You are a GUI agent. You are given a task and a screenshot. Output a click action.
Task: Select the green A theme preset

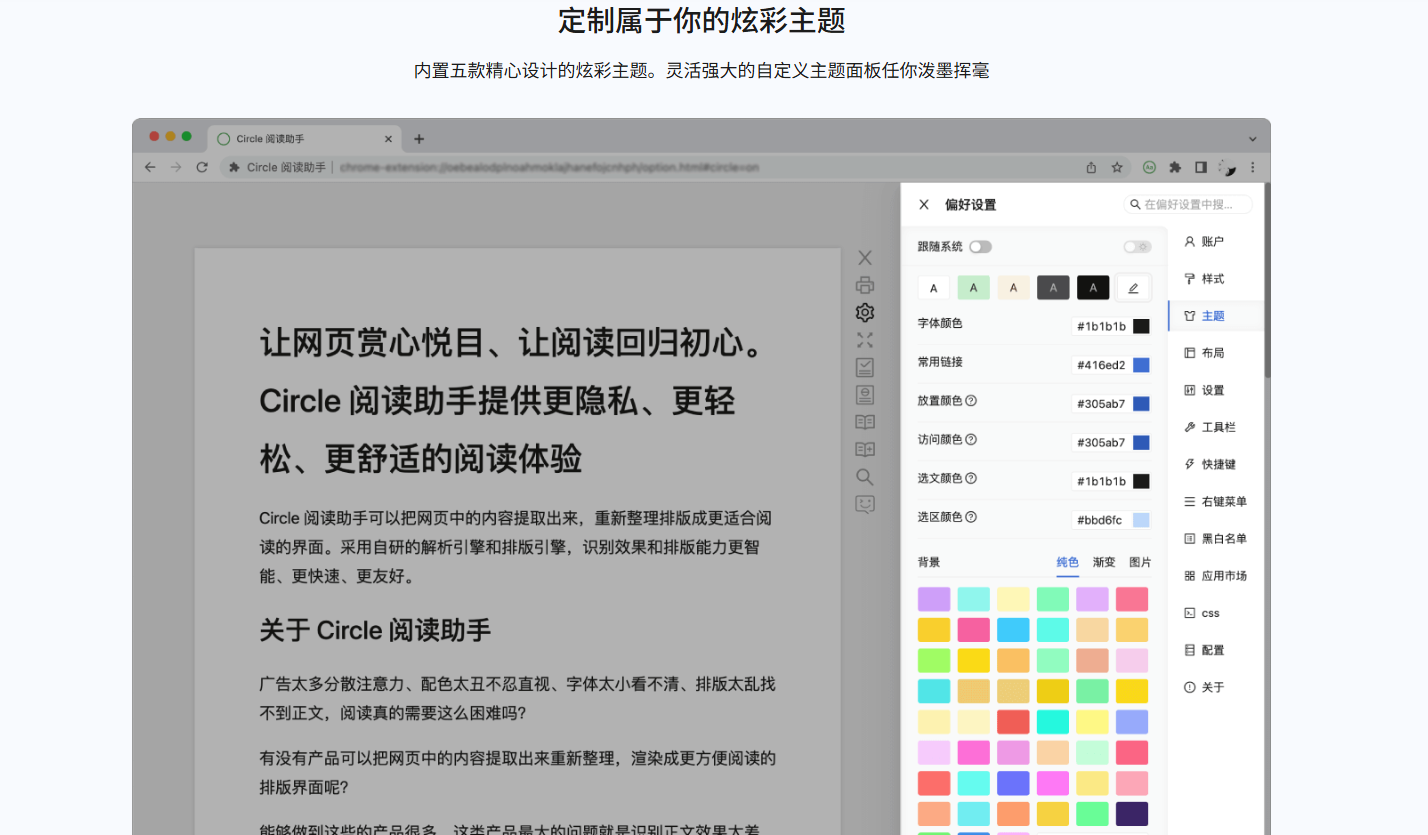(x=973, y=288)
